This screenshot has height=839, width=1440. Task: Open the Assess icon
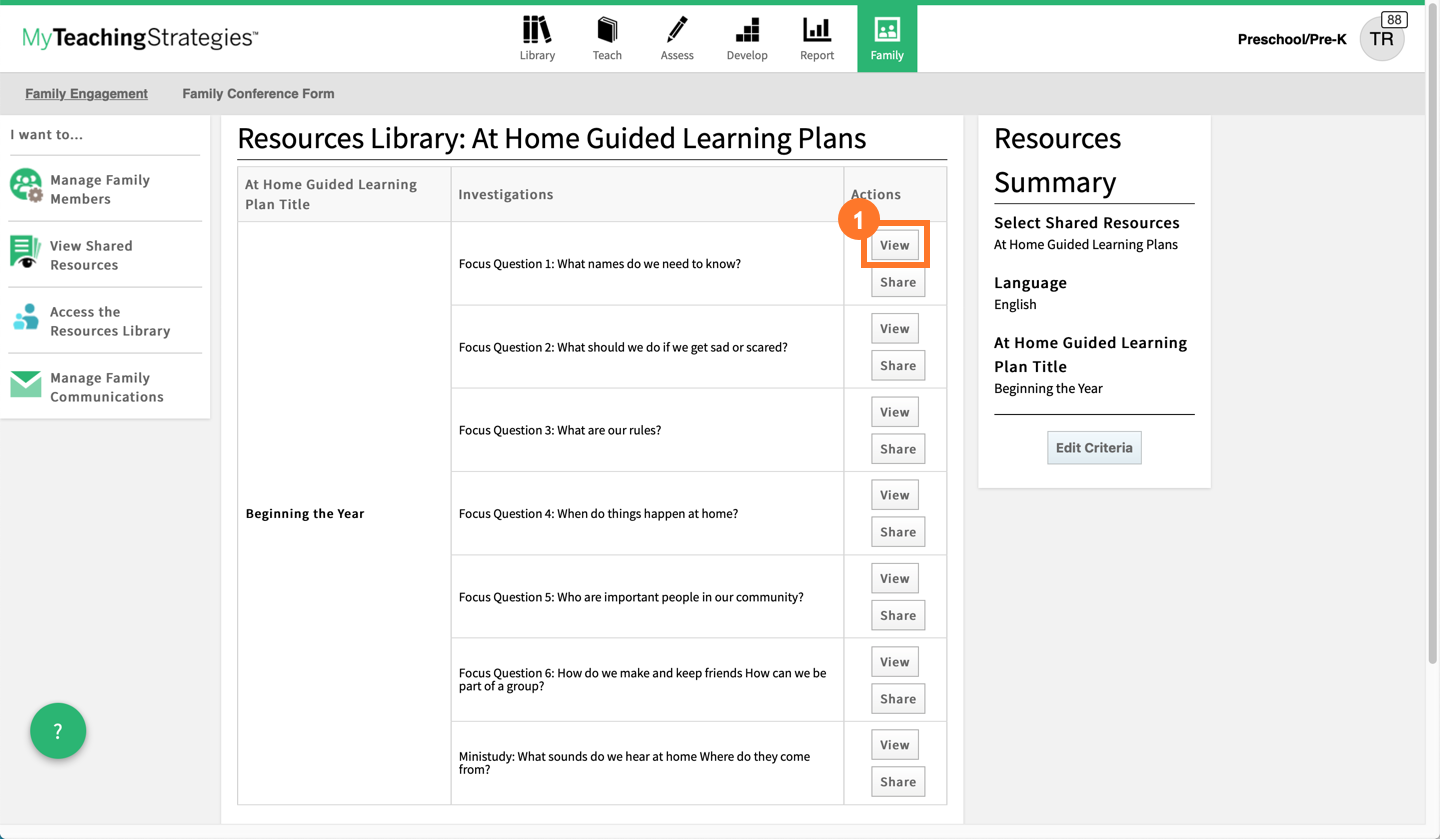[677, 38]
